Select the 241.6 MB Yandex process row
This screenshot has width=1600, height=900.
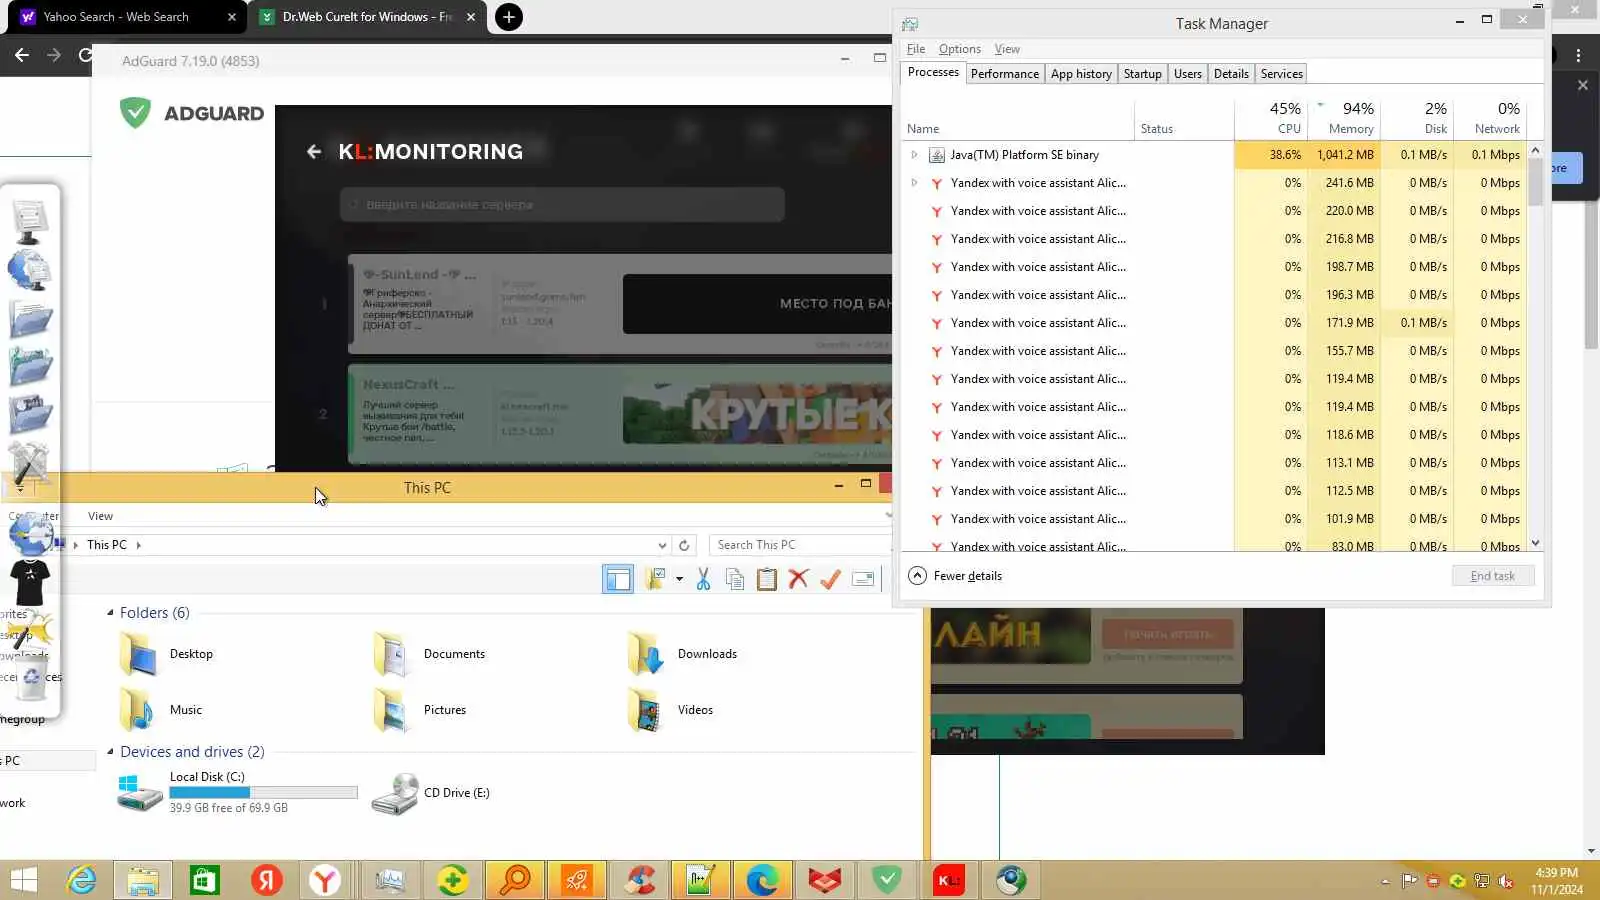1213,183
